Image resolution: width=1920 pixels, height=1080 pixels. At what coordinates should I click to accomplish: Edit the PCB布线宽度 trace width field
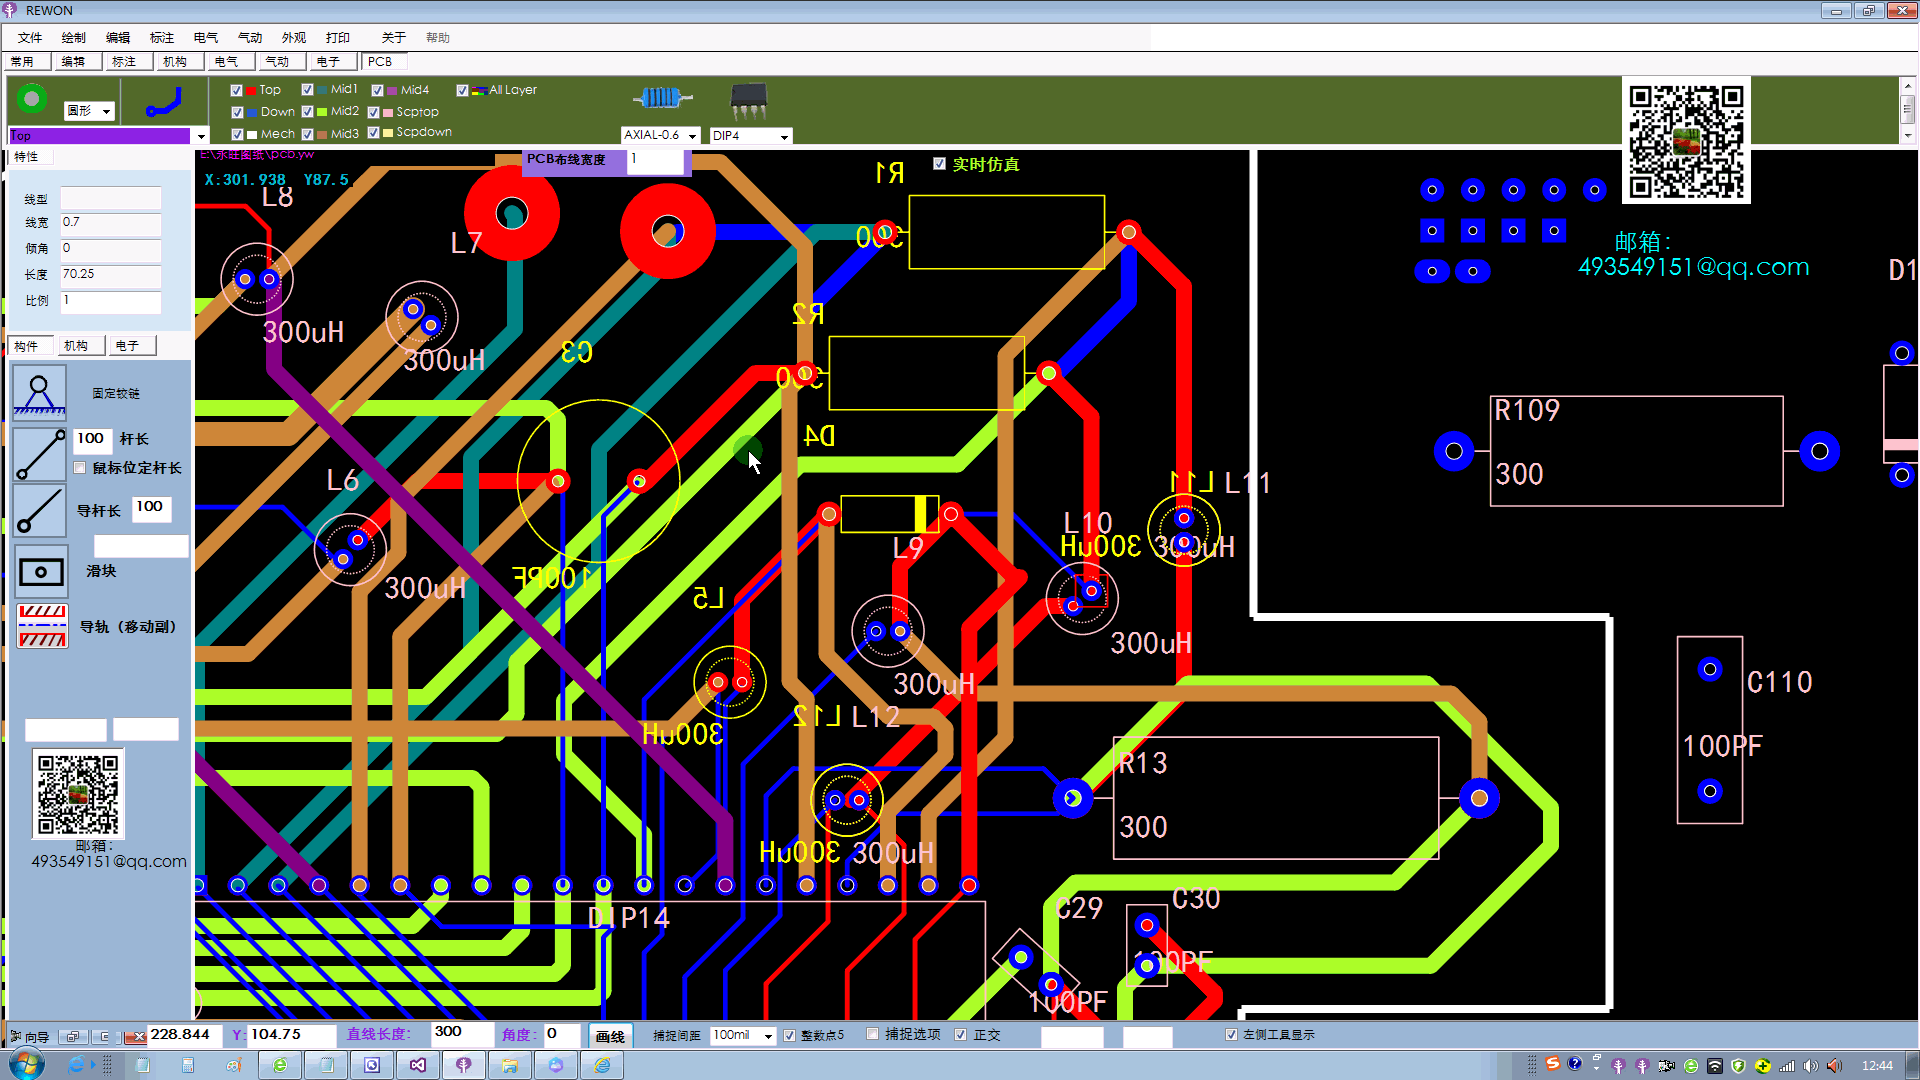(656, 160)
